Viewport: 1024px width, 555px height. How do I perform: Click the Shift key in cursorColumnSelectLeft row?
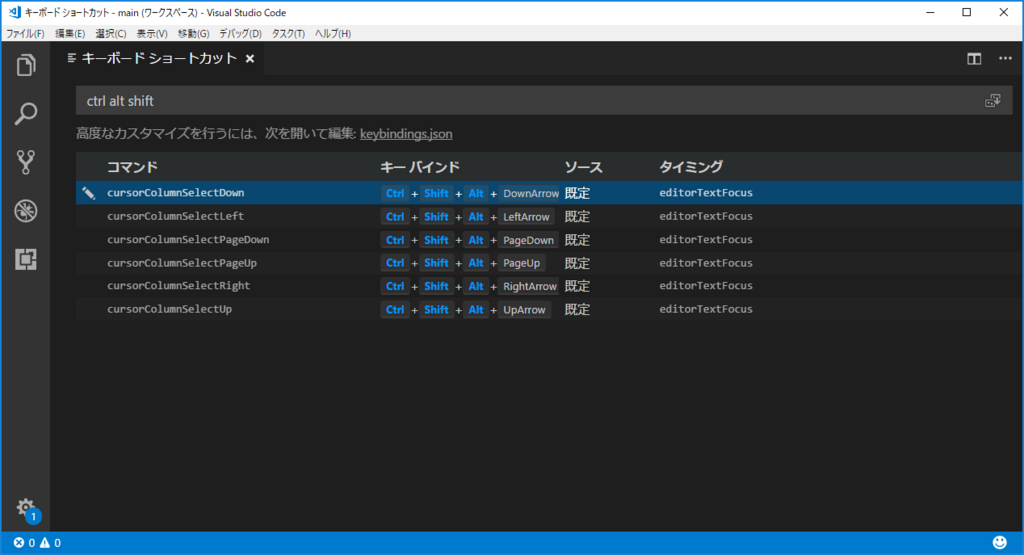[436, 217]
